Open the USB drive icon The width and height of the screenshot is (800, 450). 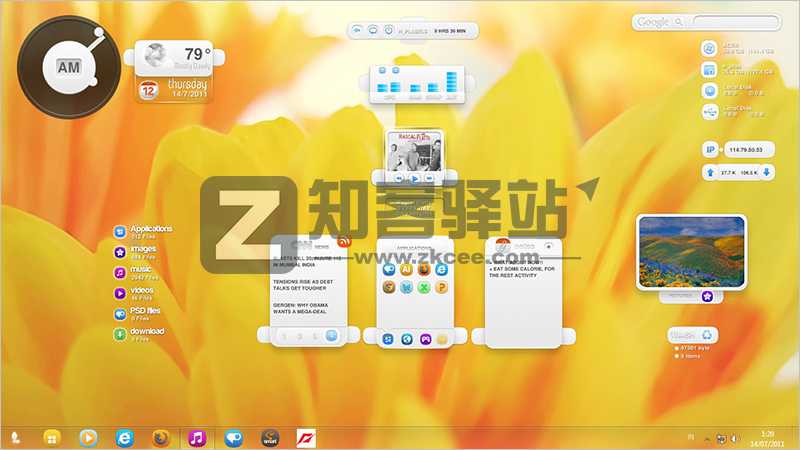tap(709, 112)
